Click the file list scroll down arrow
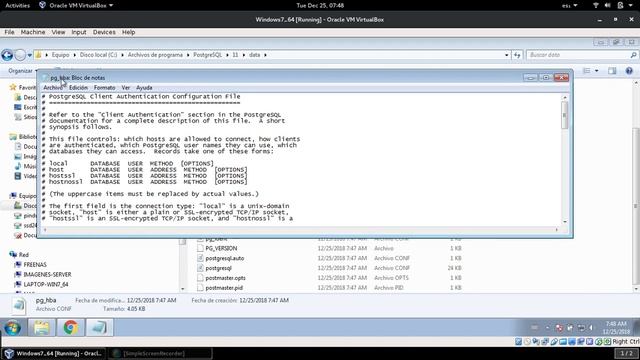 pyautogui.click(x=637, y=289)
